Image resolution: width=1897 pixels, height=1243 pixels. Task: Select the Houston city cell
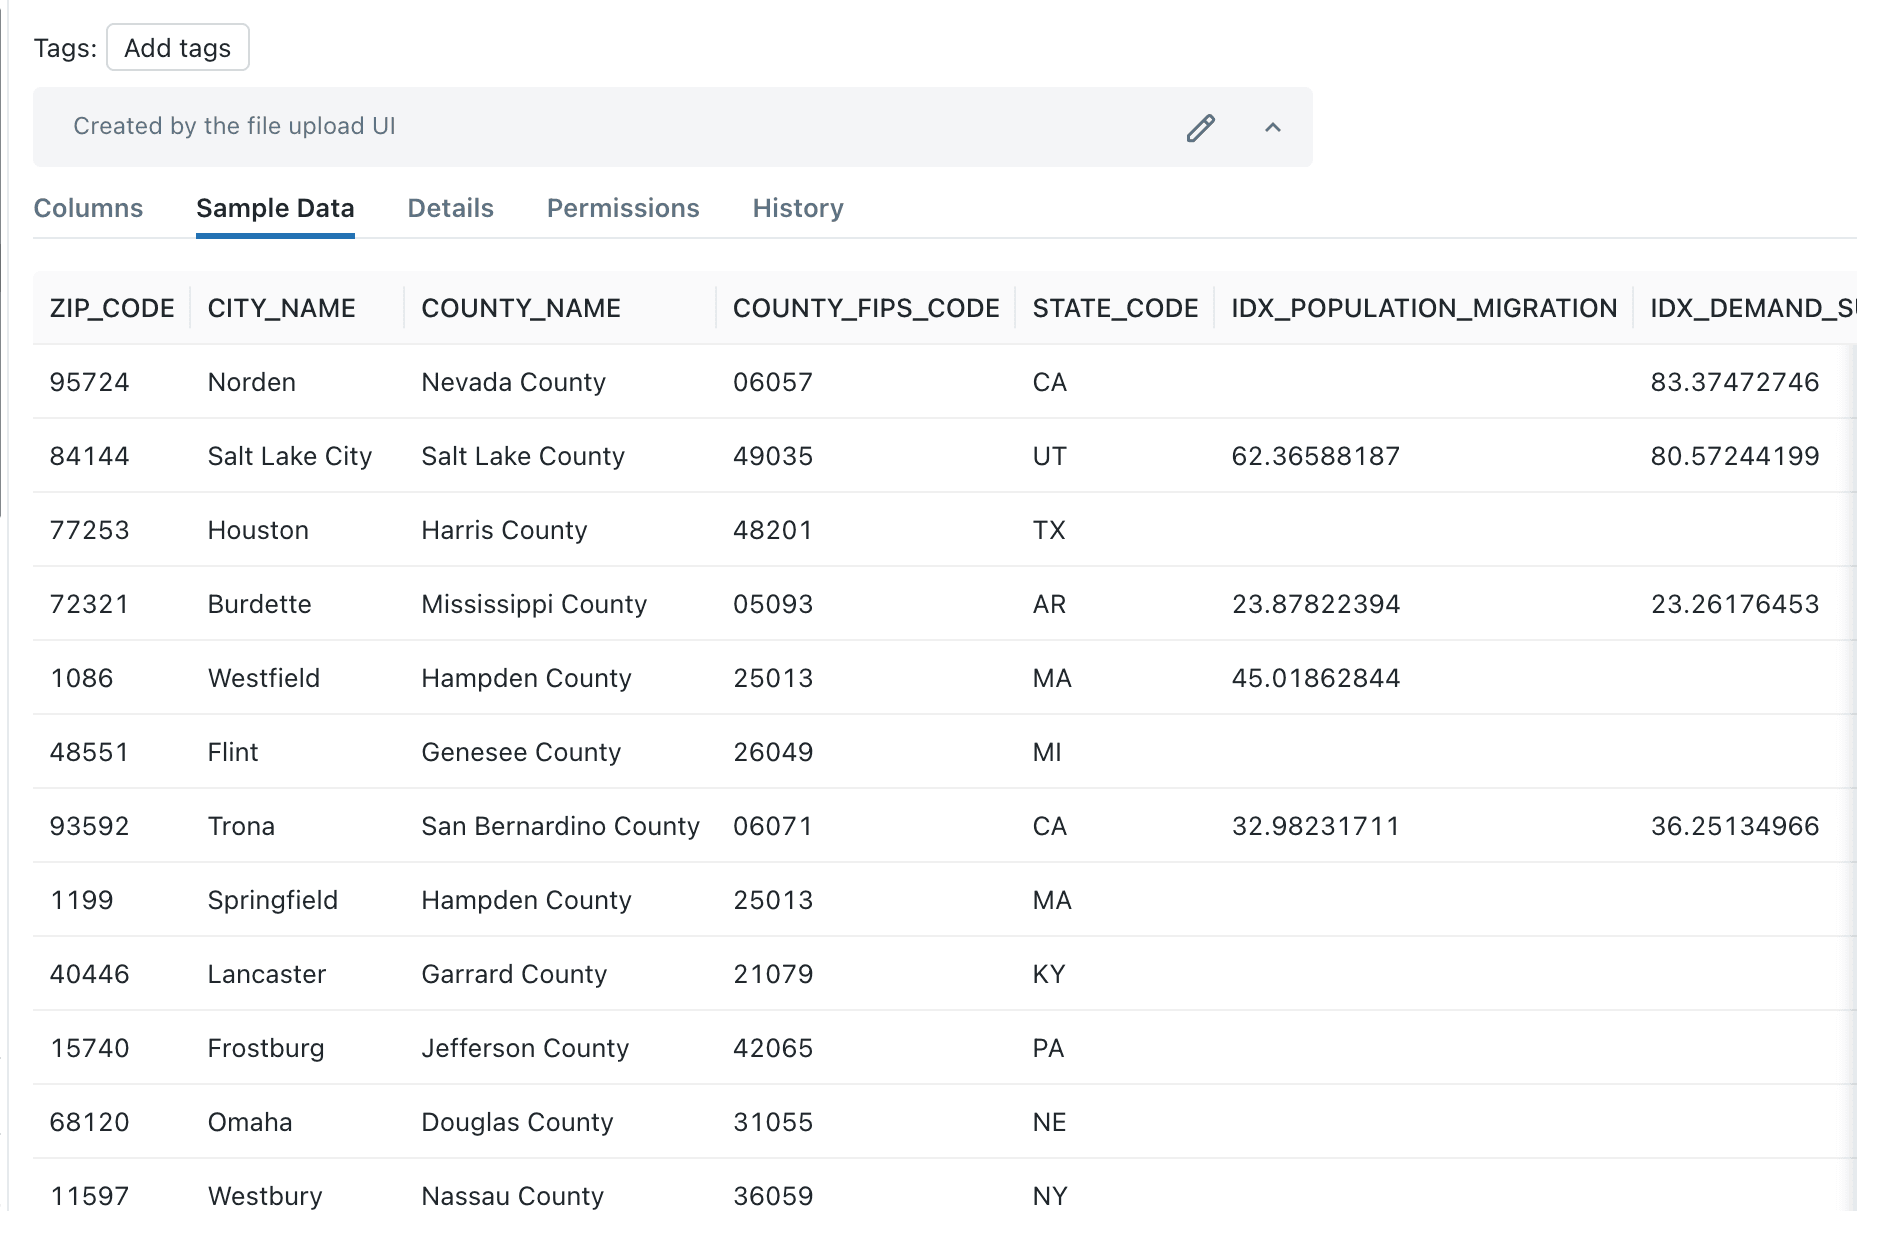coord(258,530)
